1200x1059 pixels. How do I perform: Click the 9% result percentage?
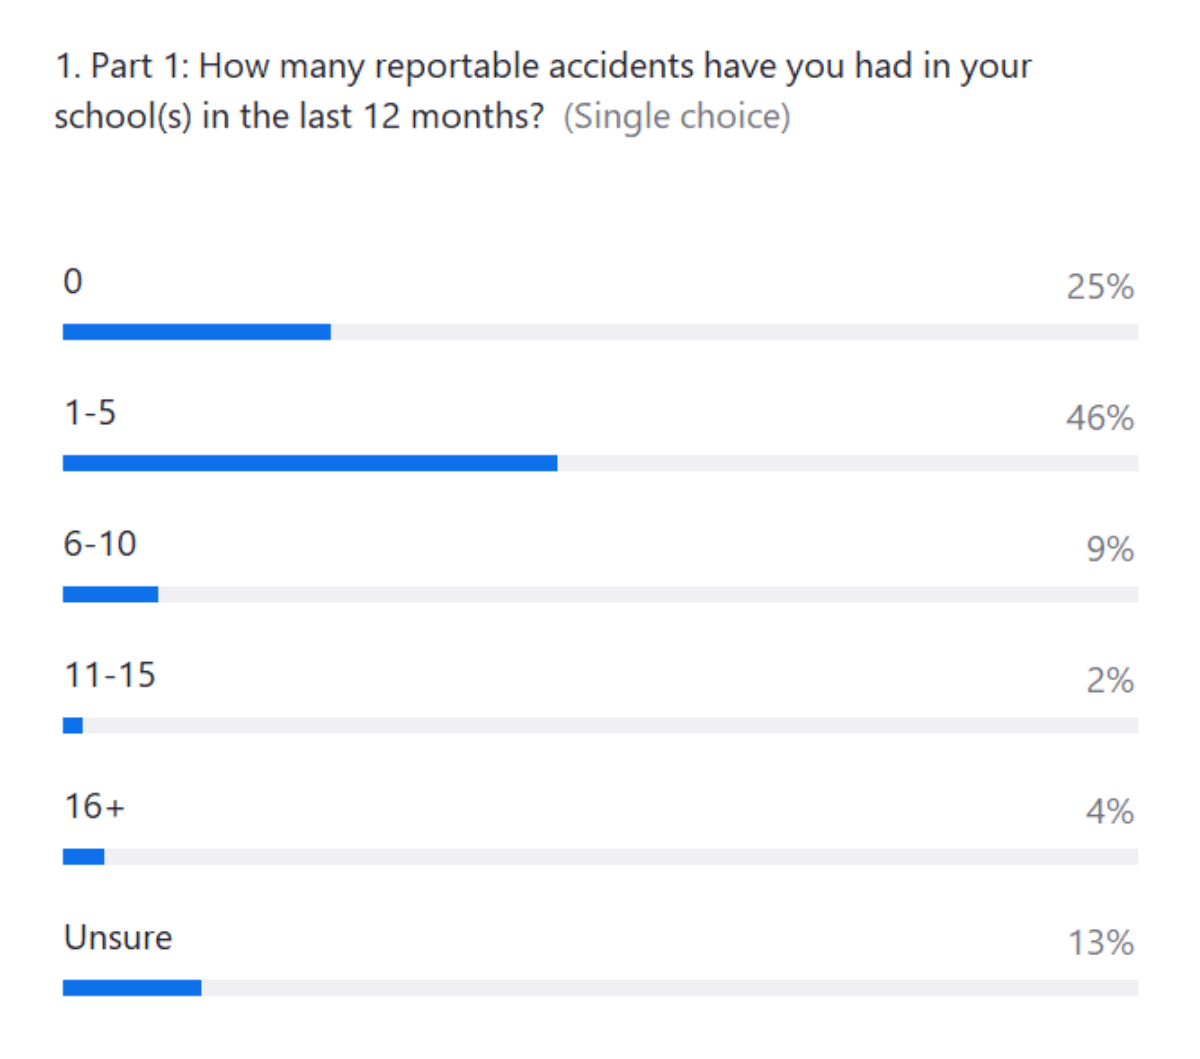[1109, 549]
